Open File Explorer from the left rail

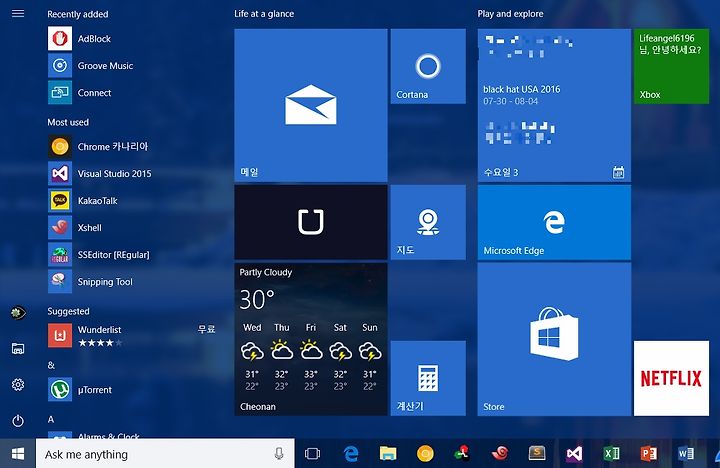18,349
